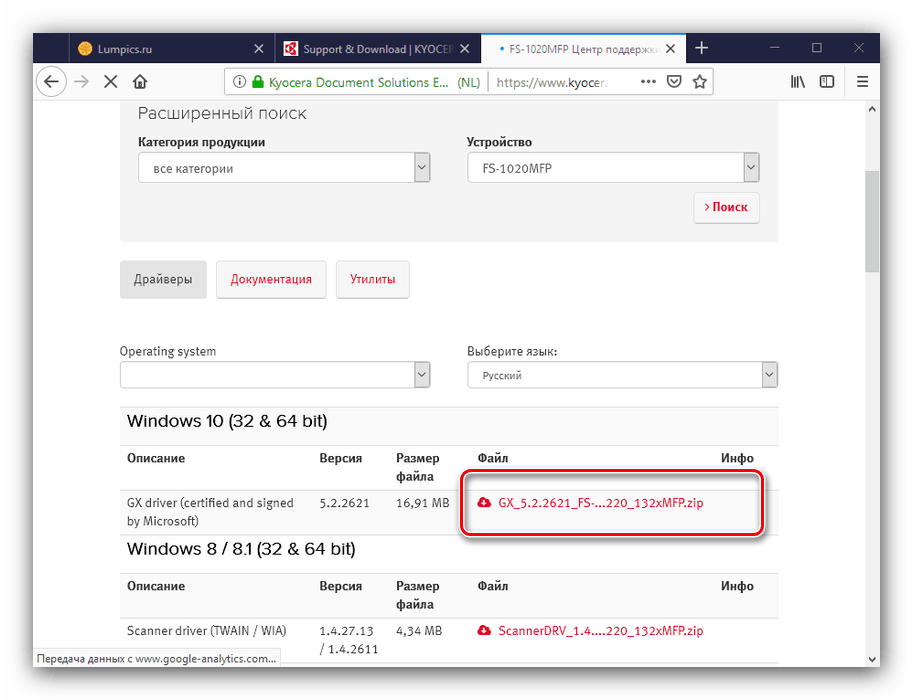This screenshot has height=700, width=913.
Task: Bookmark this page with the star icon
Action: tap(700, 82)
